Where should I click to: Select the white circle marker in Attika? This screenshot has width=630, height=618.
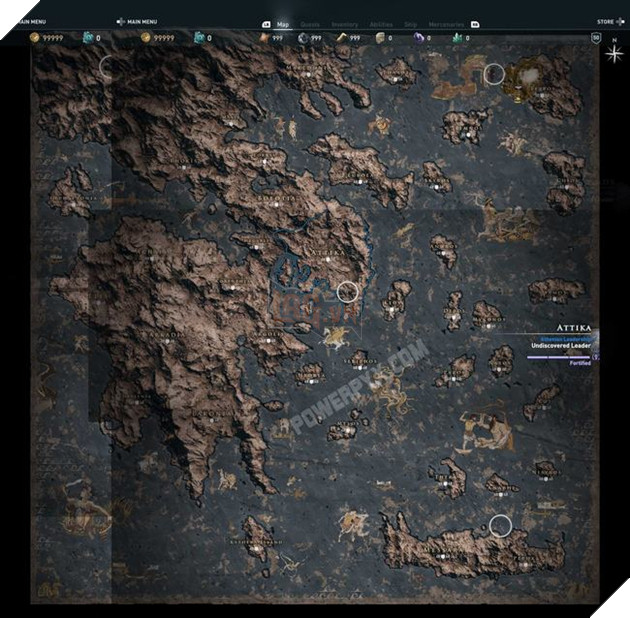point(347,292)
